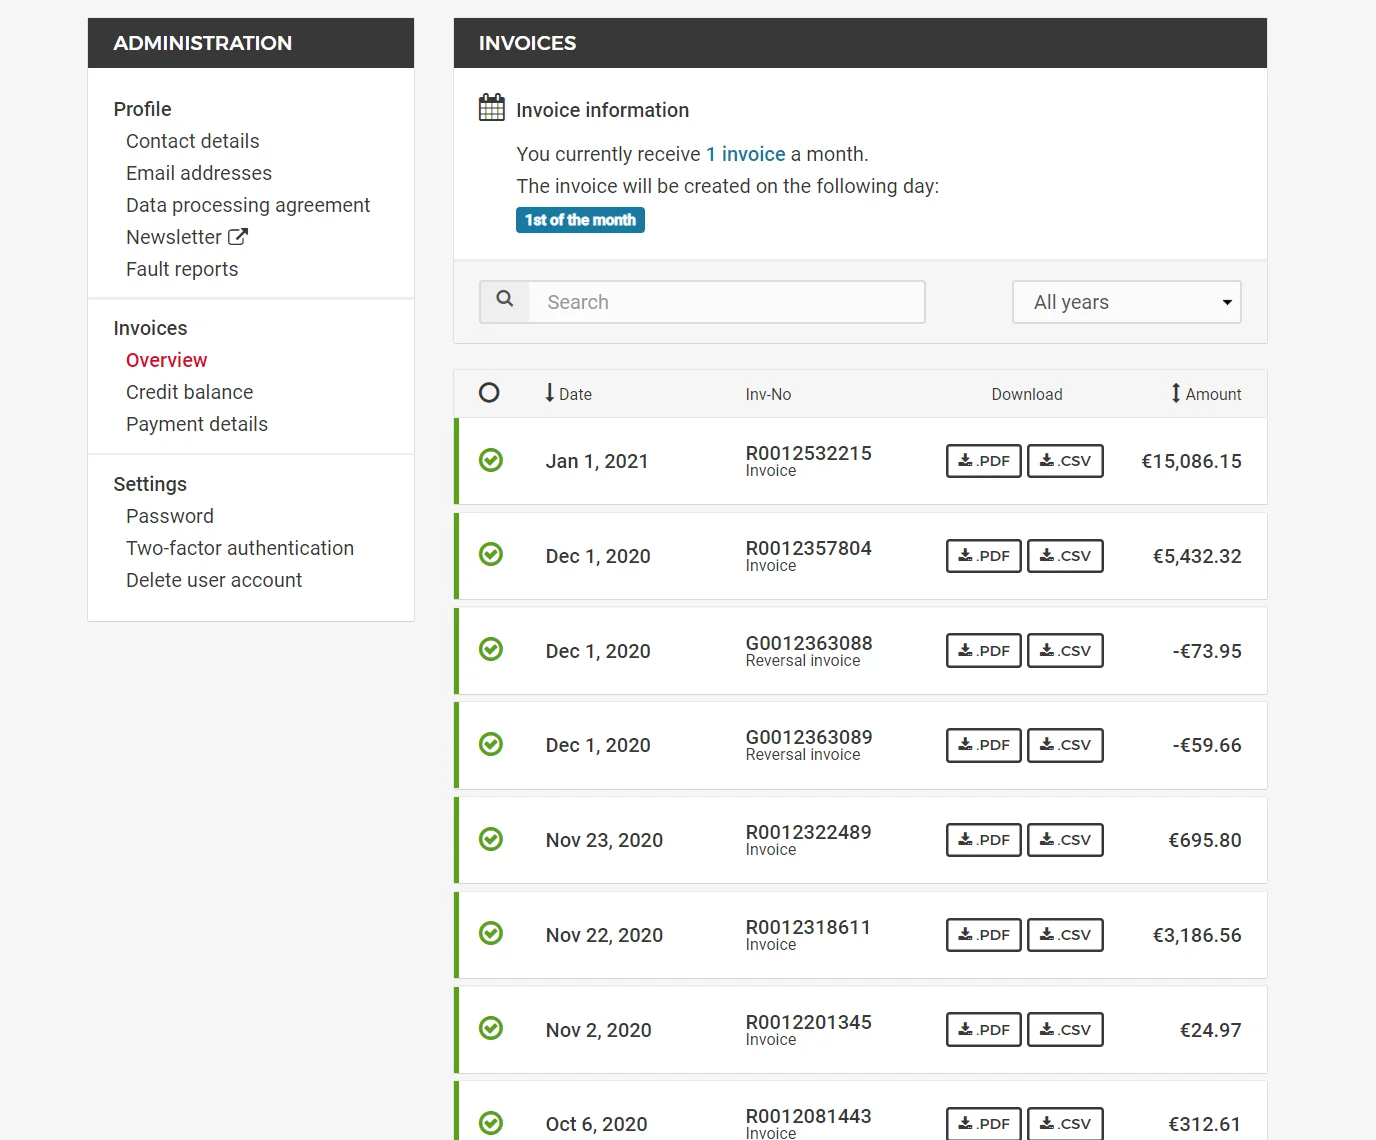Download PDF for invoice R0012201345
The image size is (1376, 1140).
tap(984, 1030)
